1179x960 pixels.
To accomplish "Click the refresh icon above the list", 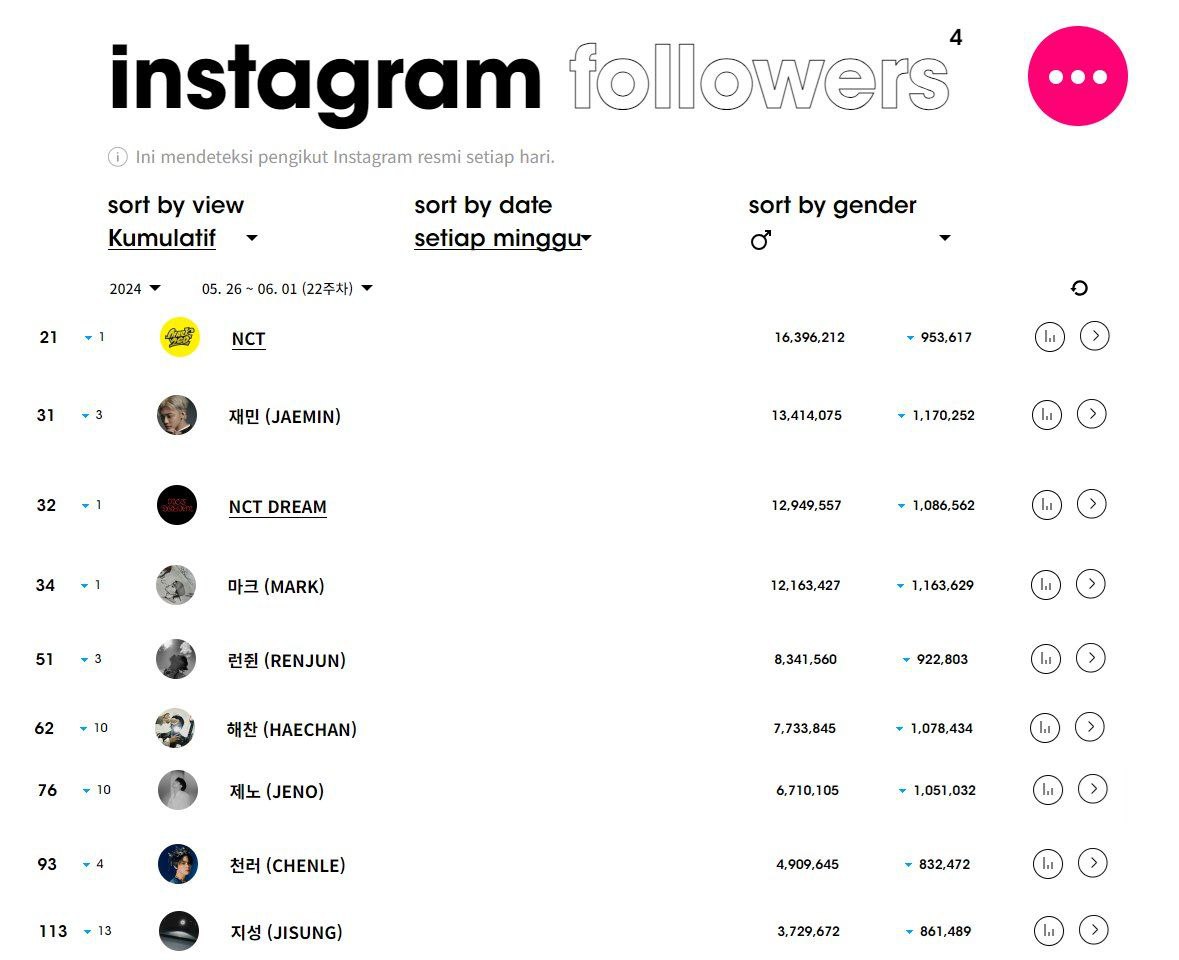I will (1079, 288).
